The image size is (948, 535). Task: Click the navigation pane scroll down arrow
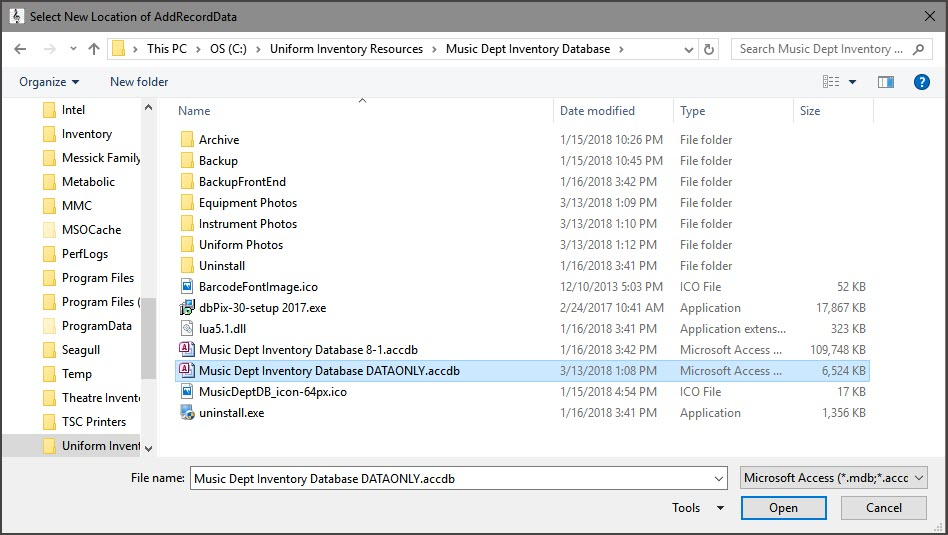click(149, 449)
